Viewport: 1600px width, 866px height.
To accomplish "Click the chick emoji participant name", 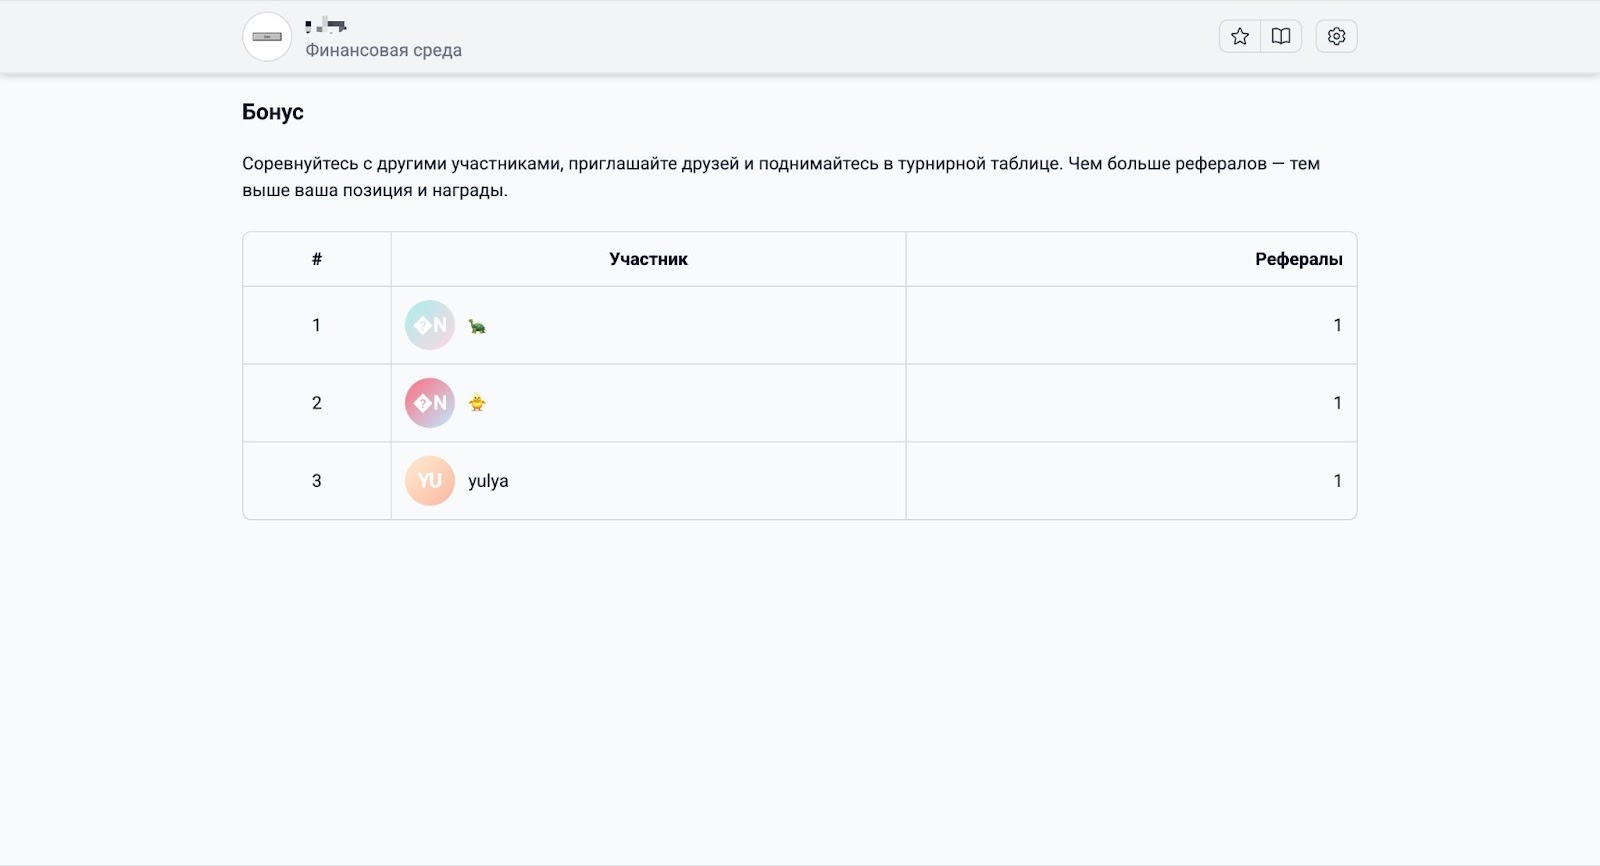I will tap(477, 404).
